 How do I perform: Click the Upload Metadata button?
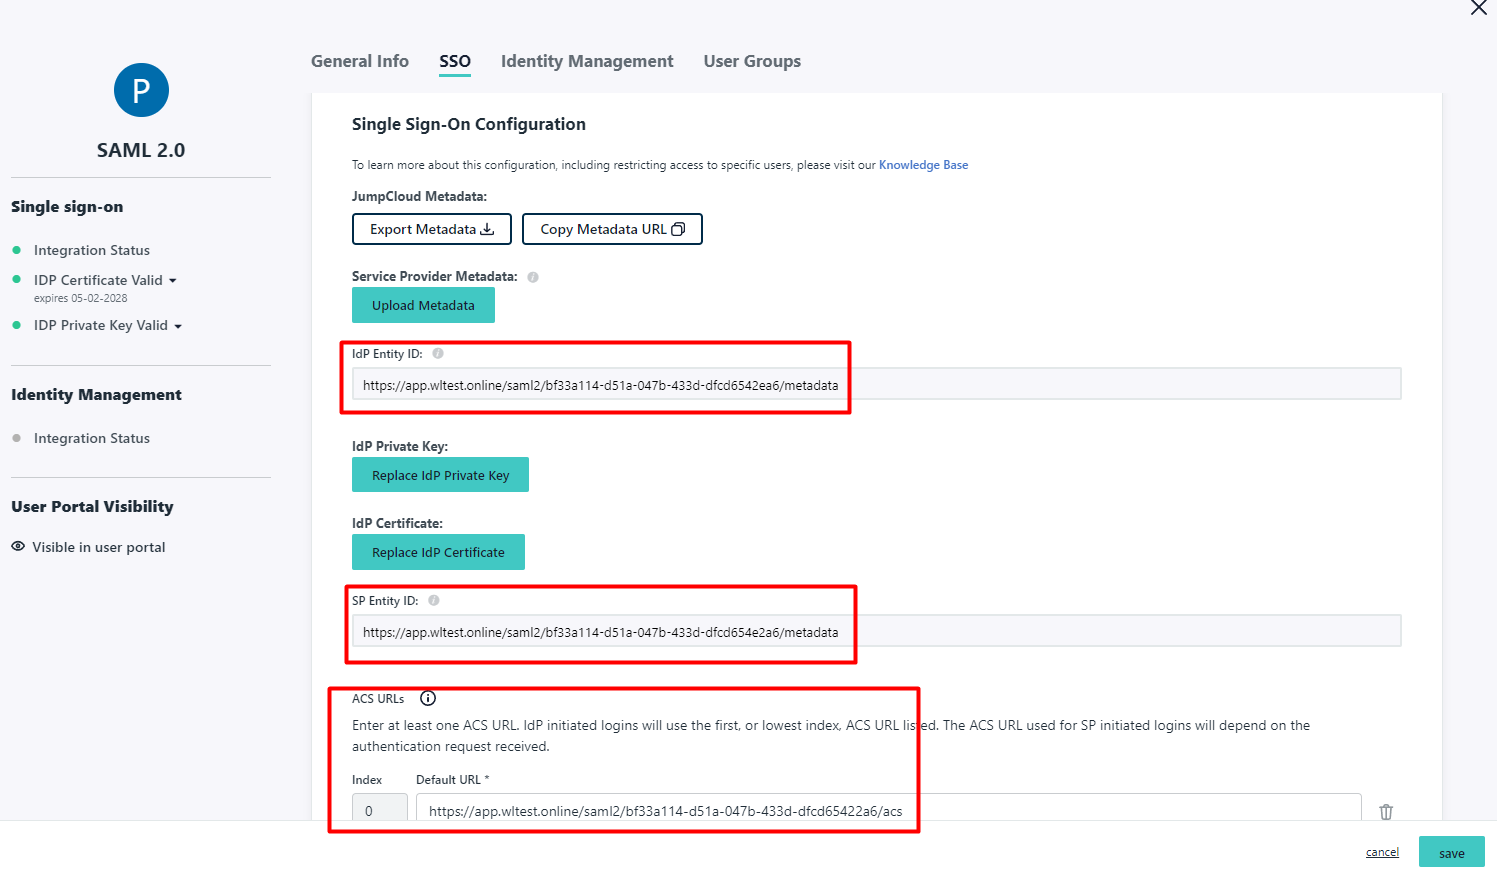tap(423, 305)
